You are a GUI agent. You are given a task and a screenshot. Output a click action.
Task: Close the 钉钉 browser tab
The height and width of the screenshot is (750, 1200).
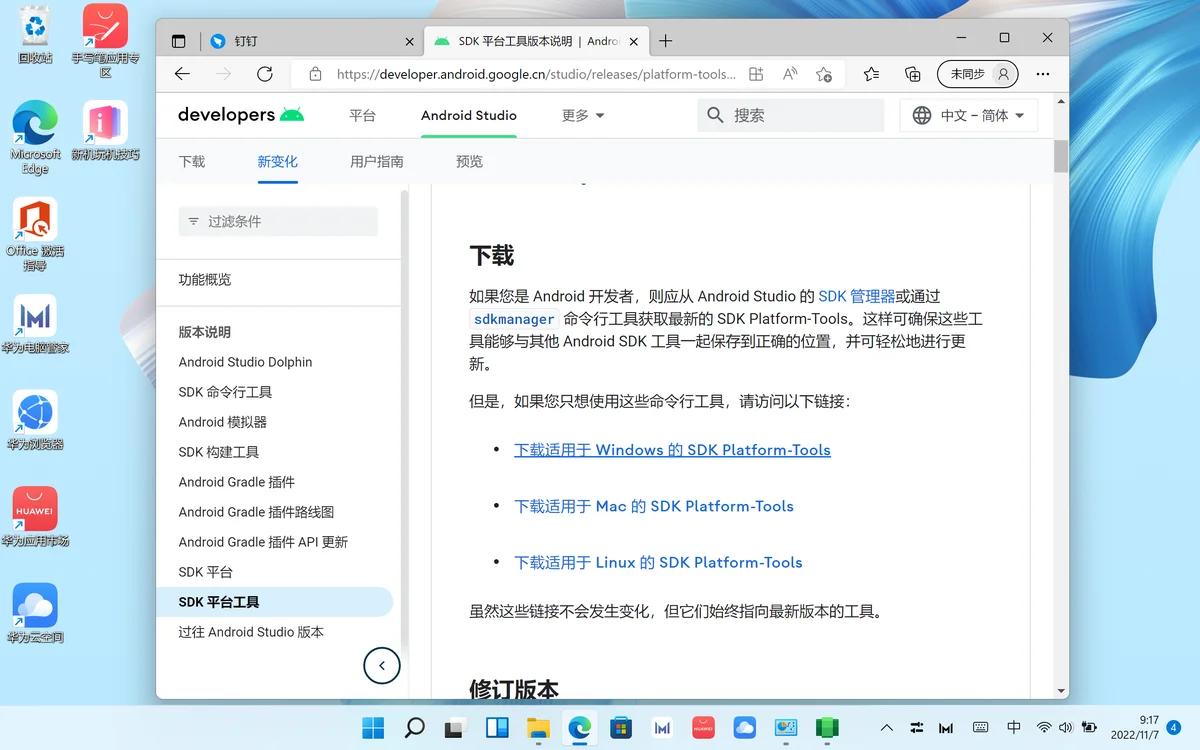(x=409, y=41)
